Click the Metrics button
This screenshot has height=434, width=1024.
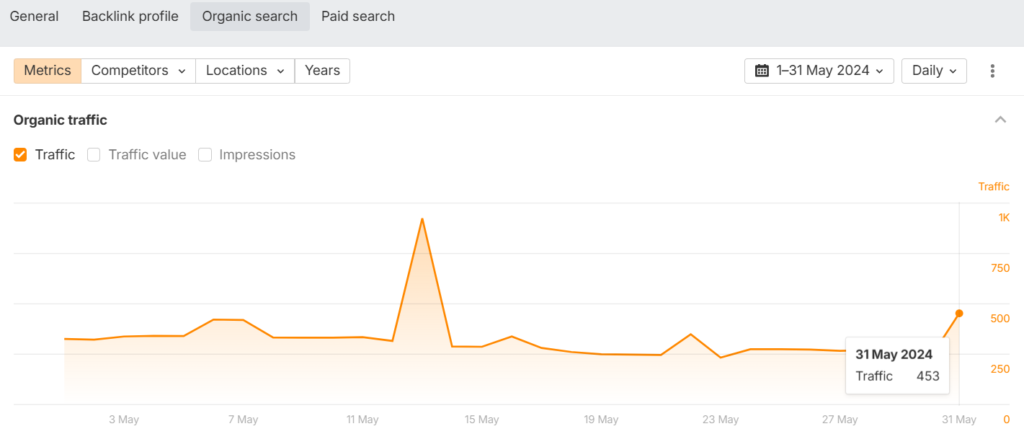pos(47,71)
